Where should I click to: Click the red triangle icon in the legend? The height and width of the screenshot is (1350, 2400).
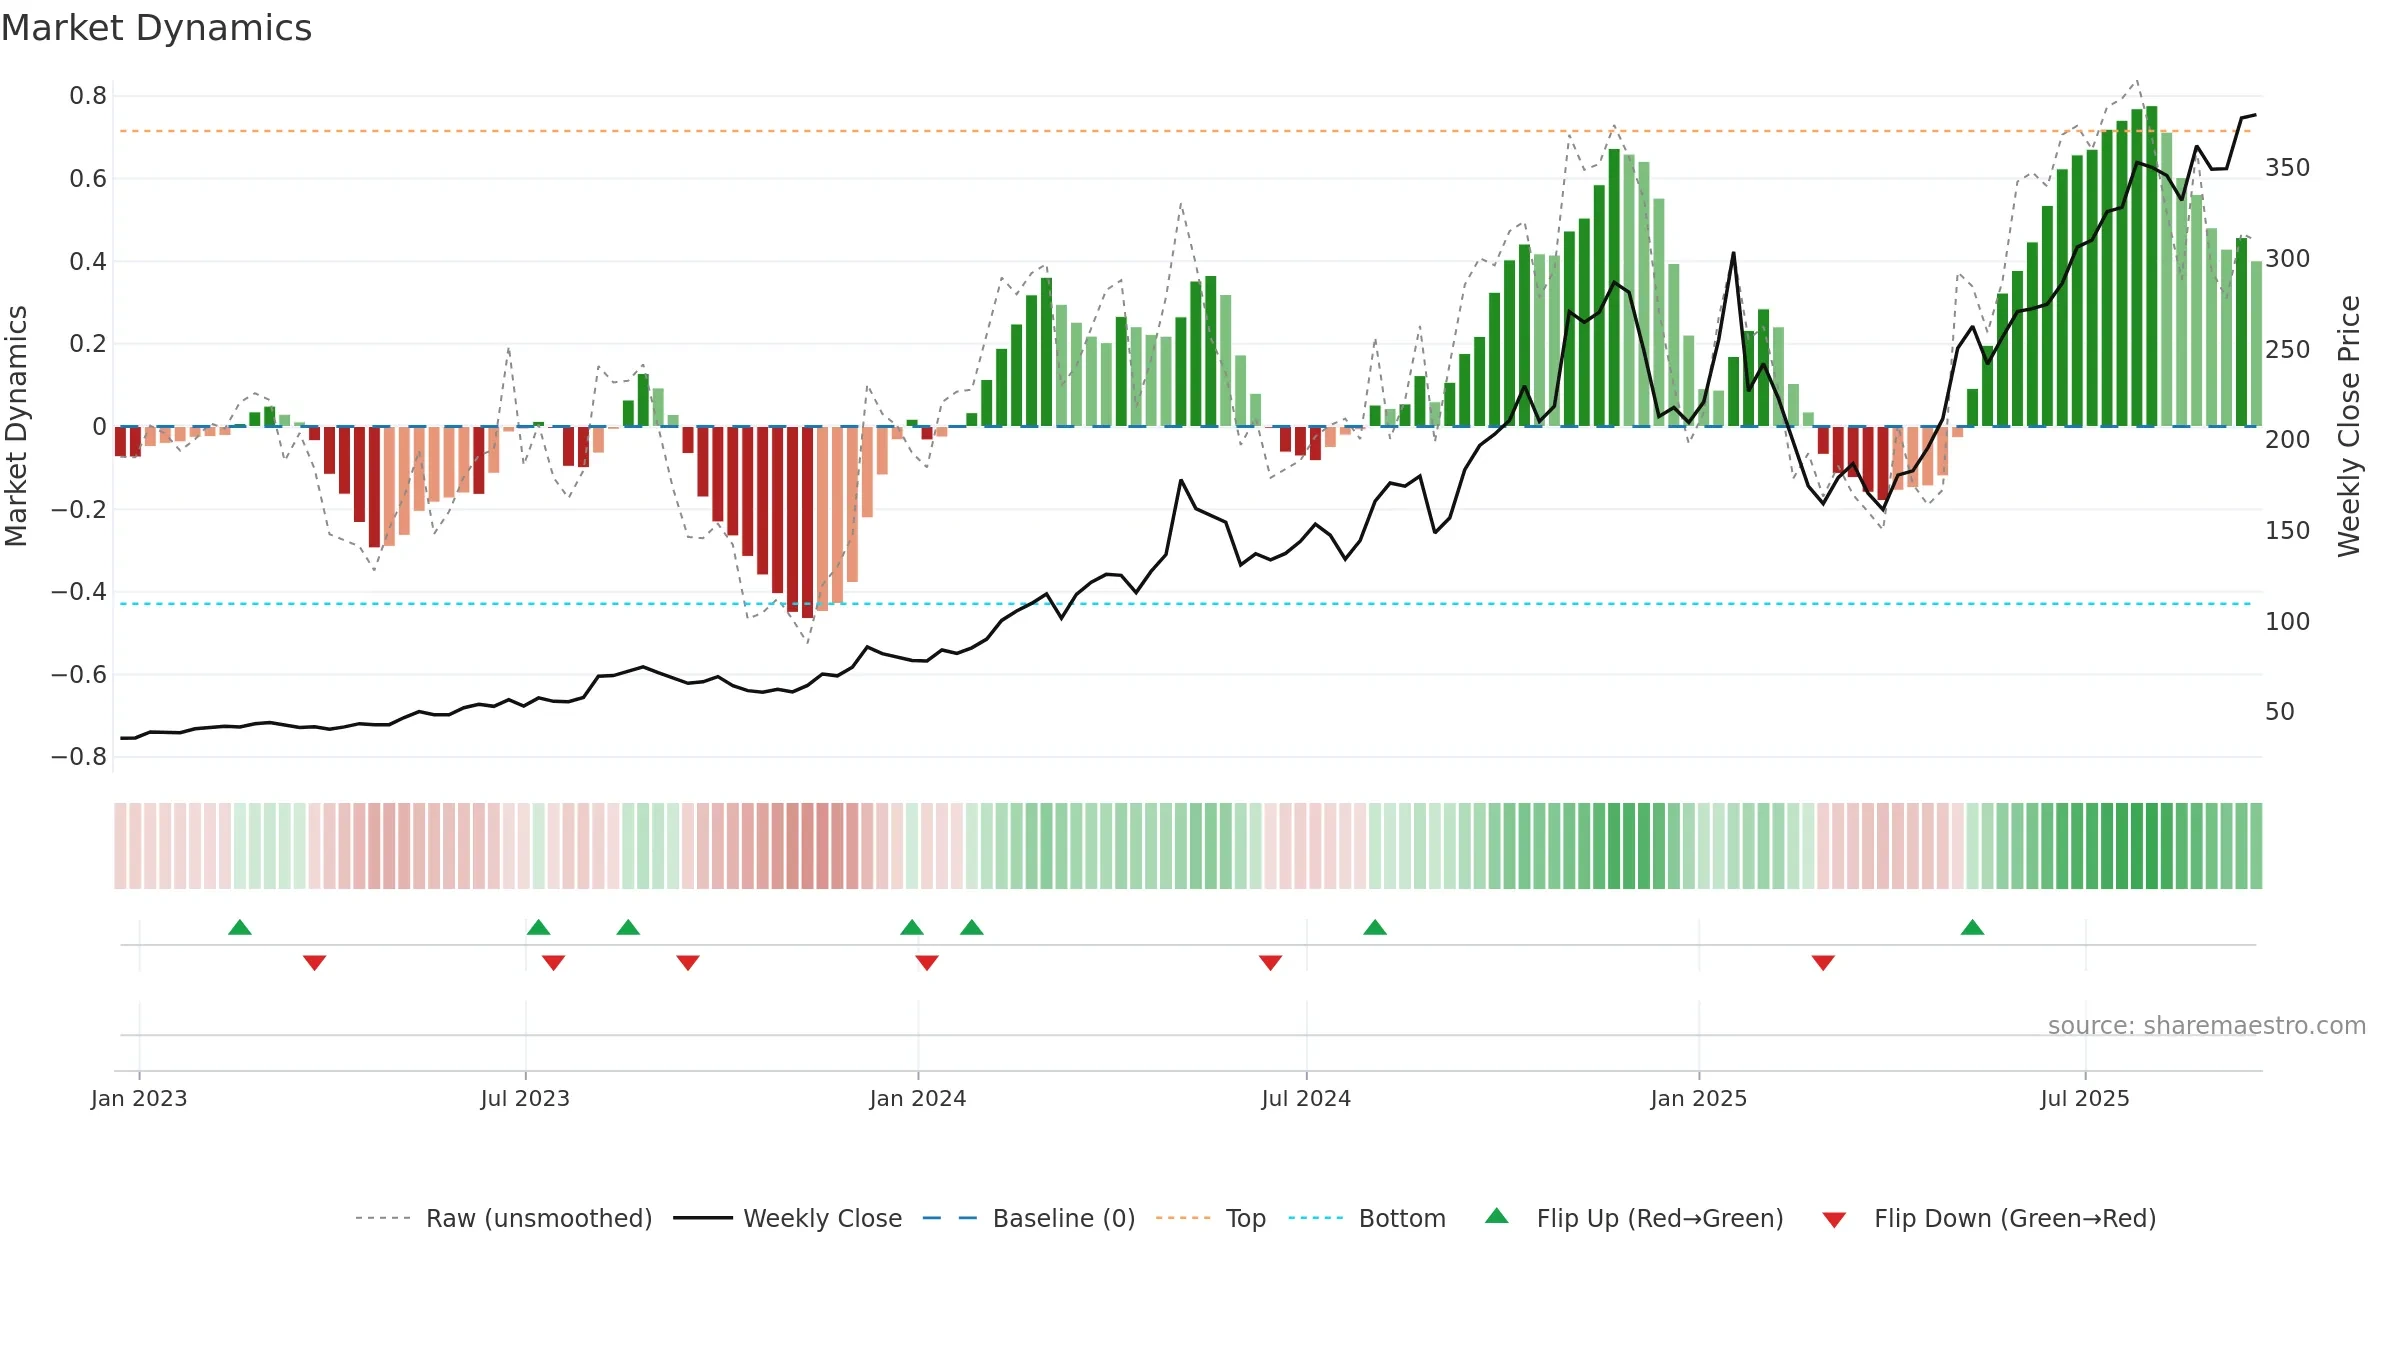coord(1834,1220)
